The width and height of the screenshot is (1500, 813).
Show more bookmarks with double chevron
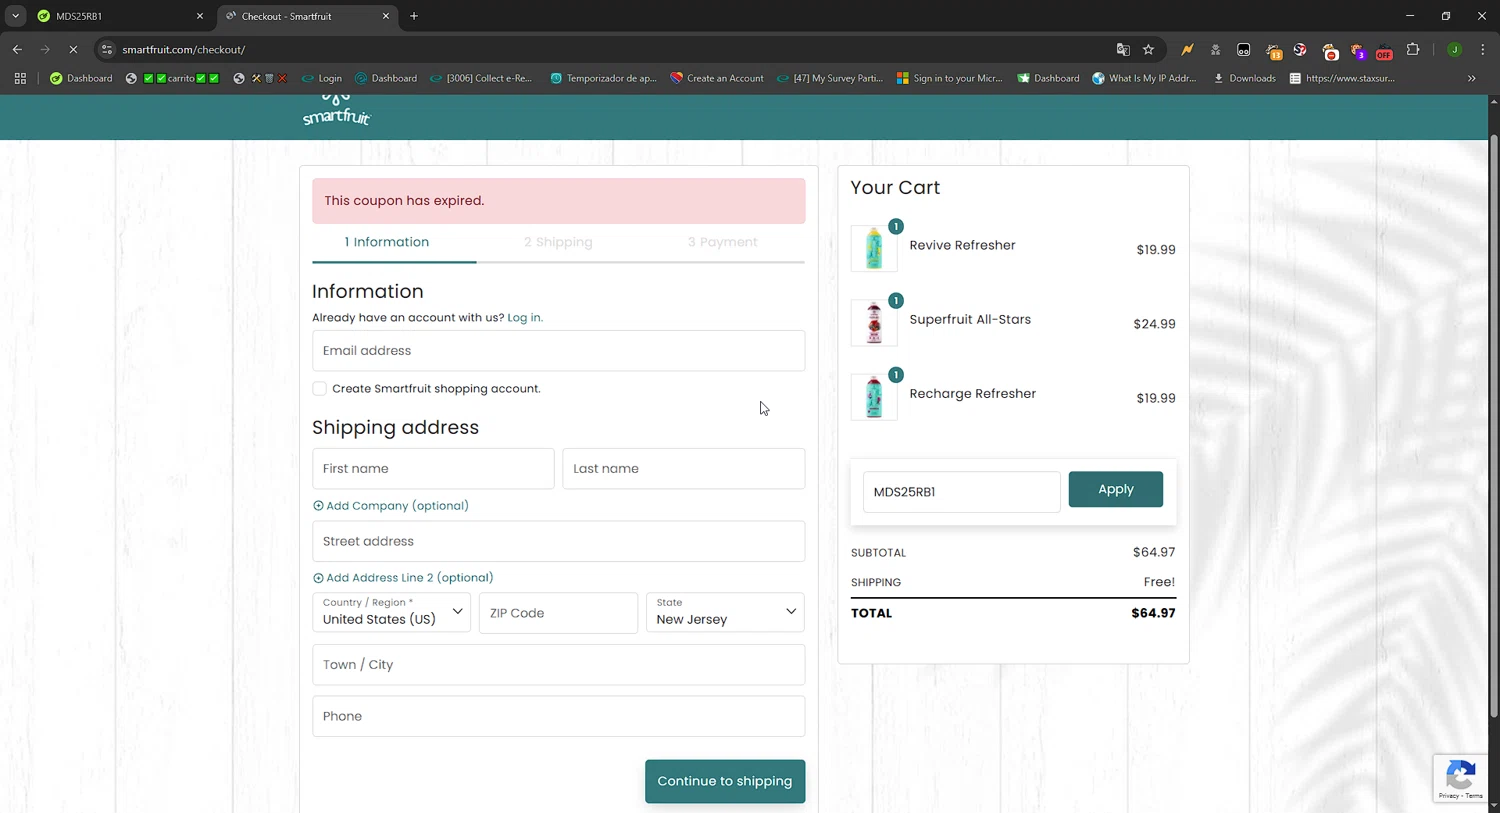pos(1471,78)
